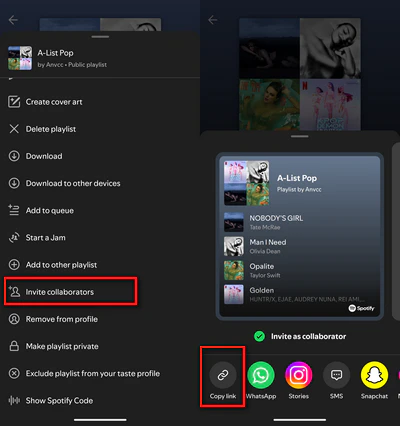400x426 pixels.
Task: Tap the Download arrow circle icon
Action: pyautogui.click(x=14, y=156)
